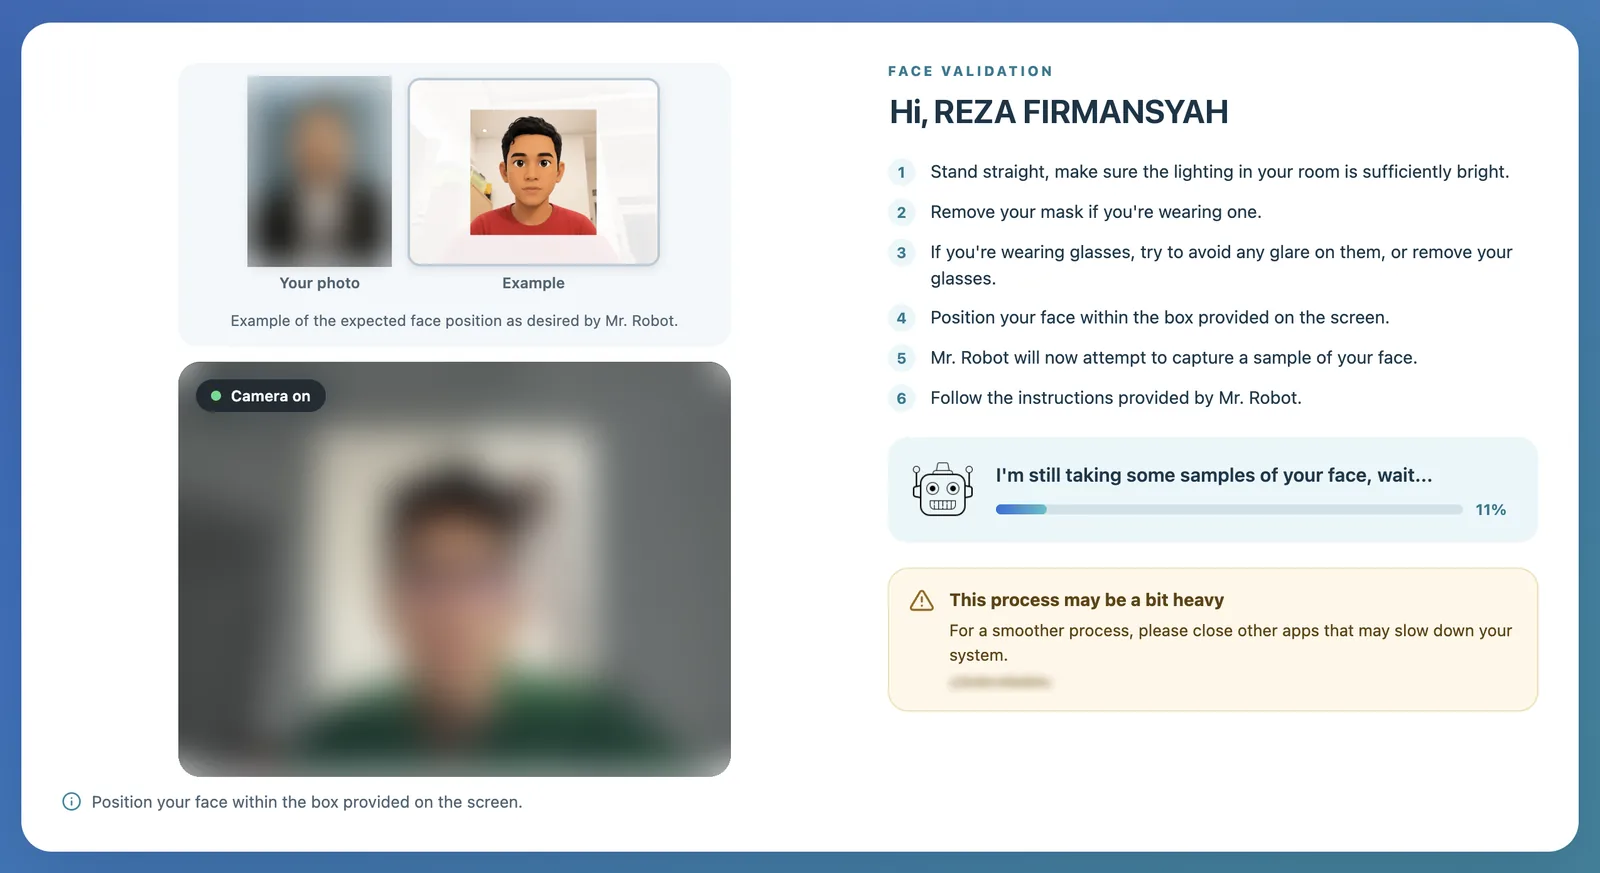The image size is (1600, 873).
Task: Click 'This process may be a bit heavy'
Action: point(1086,600)
